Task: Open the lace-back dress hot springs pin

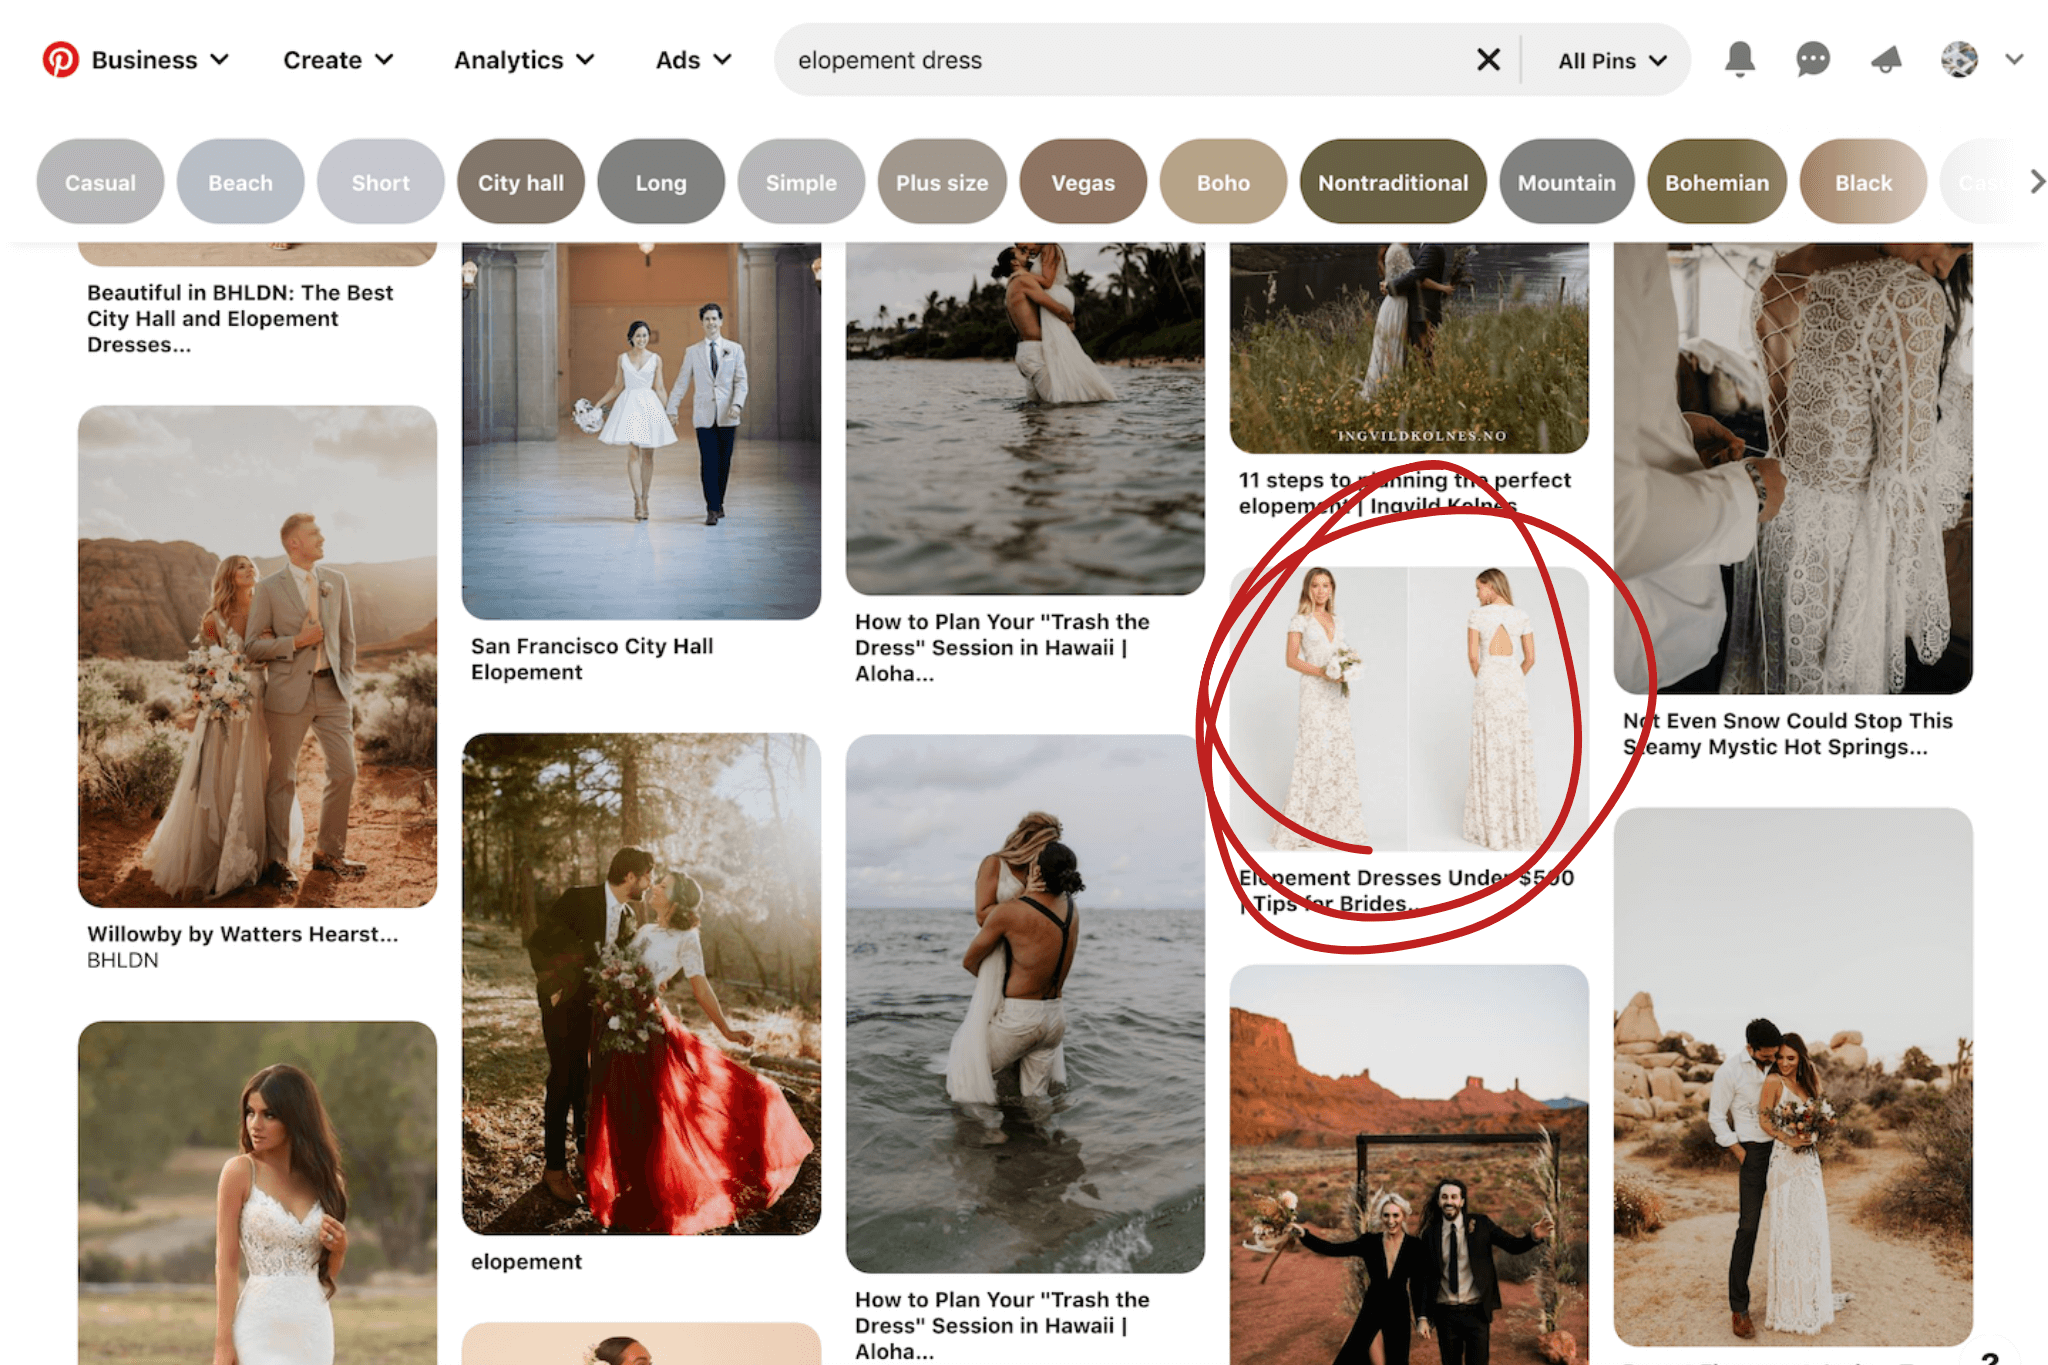Action: (x=1793, y=468)
